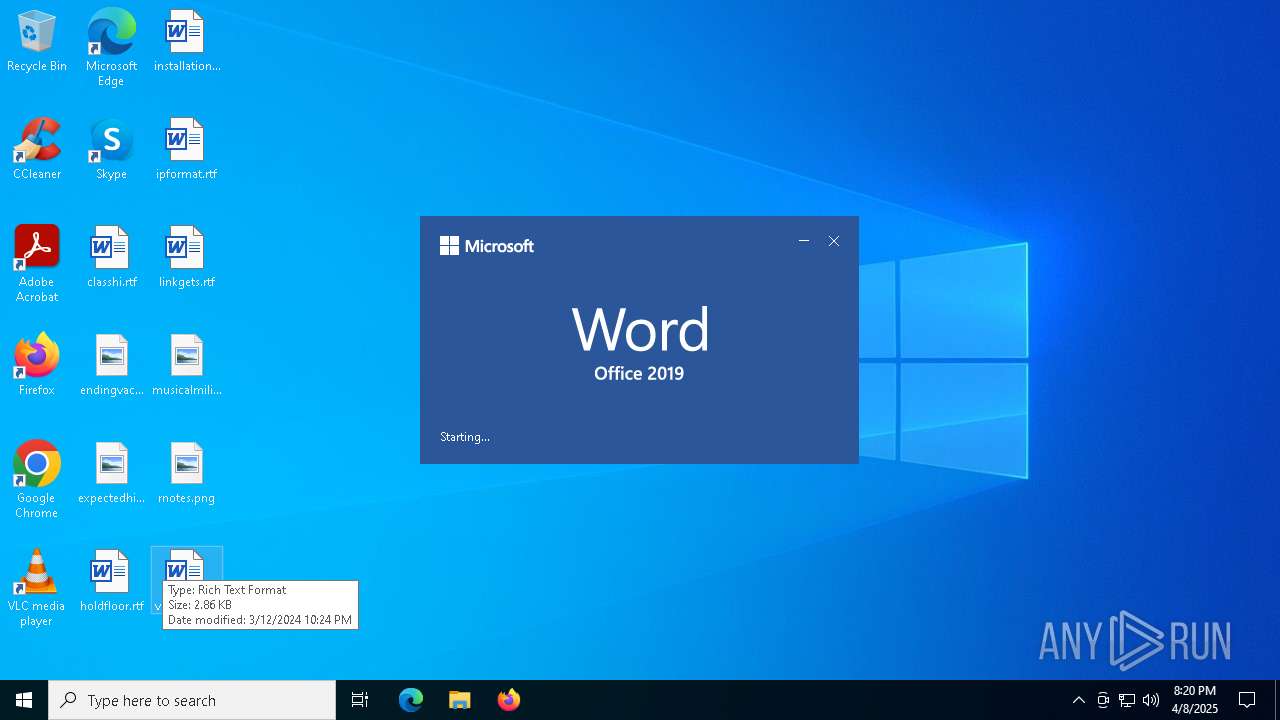Close the Word Office 2019 splash screen
The height and width of the screenshot is (720, 1280).
tap(834, 241)
